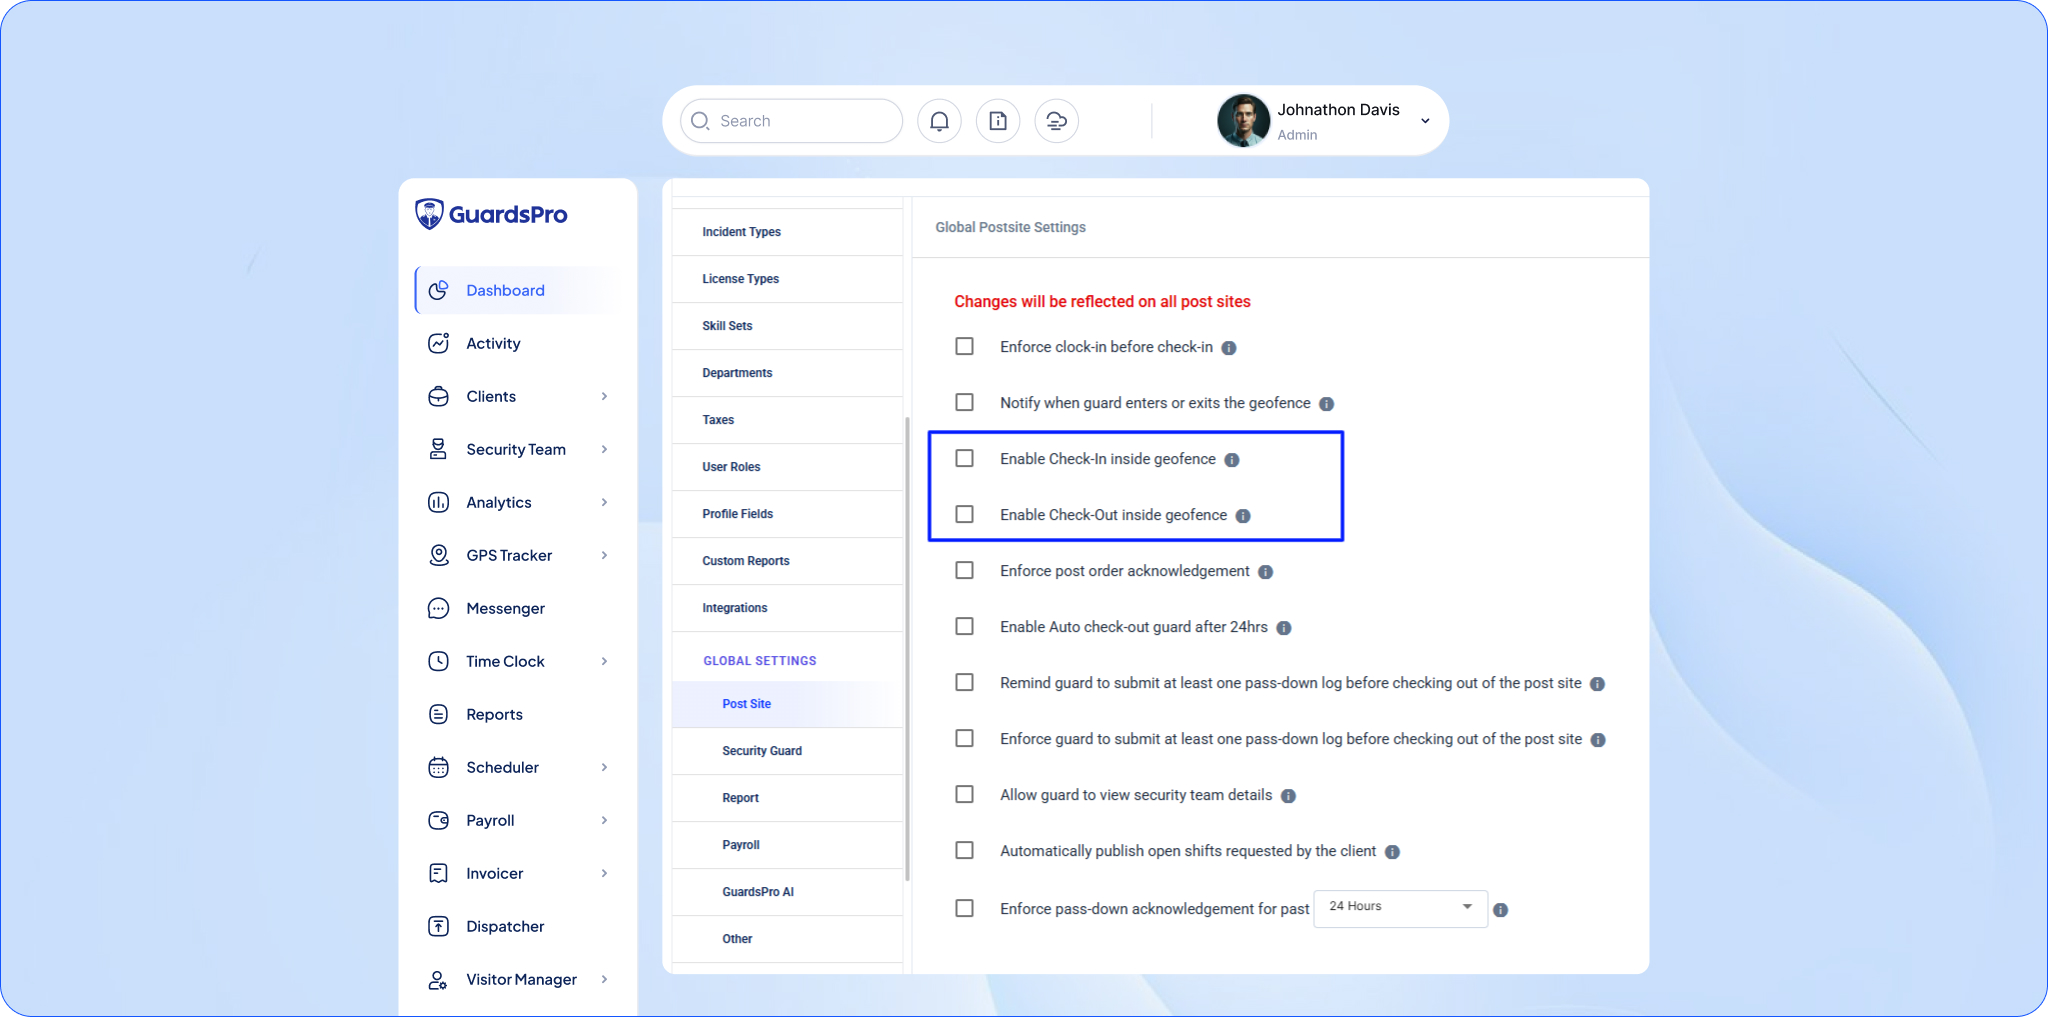
Task: Click the Time Clock icon
Action: (x=438, y=661)
